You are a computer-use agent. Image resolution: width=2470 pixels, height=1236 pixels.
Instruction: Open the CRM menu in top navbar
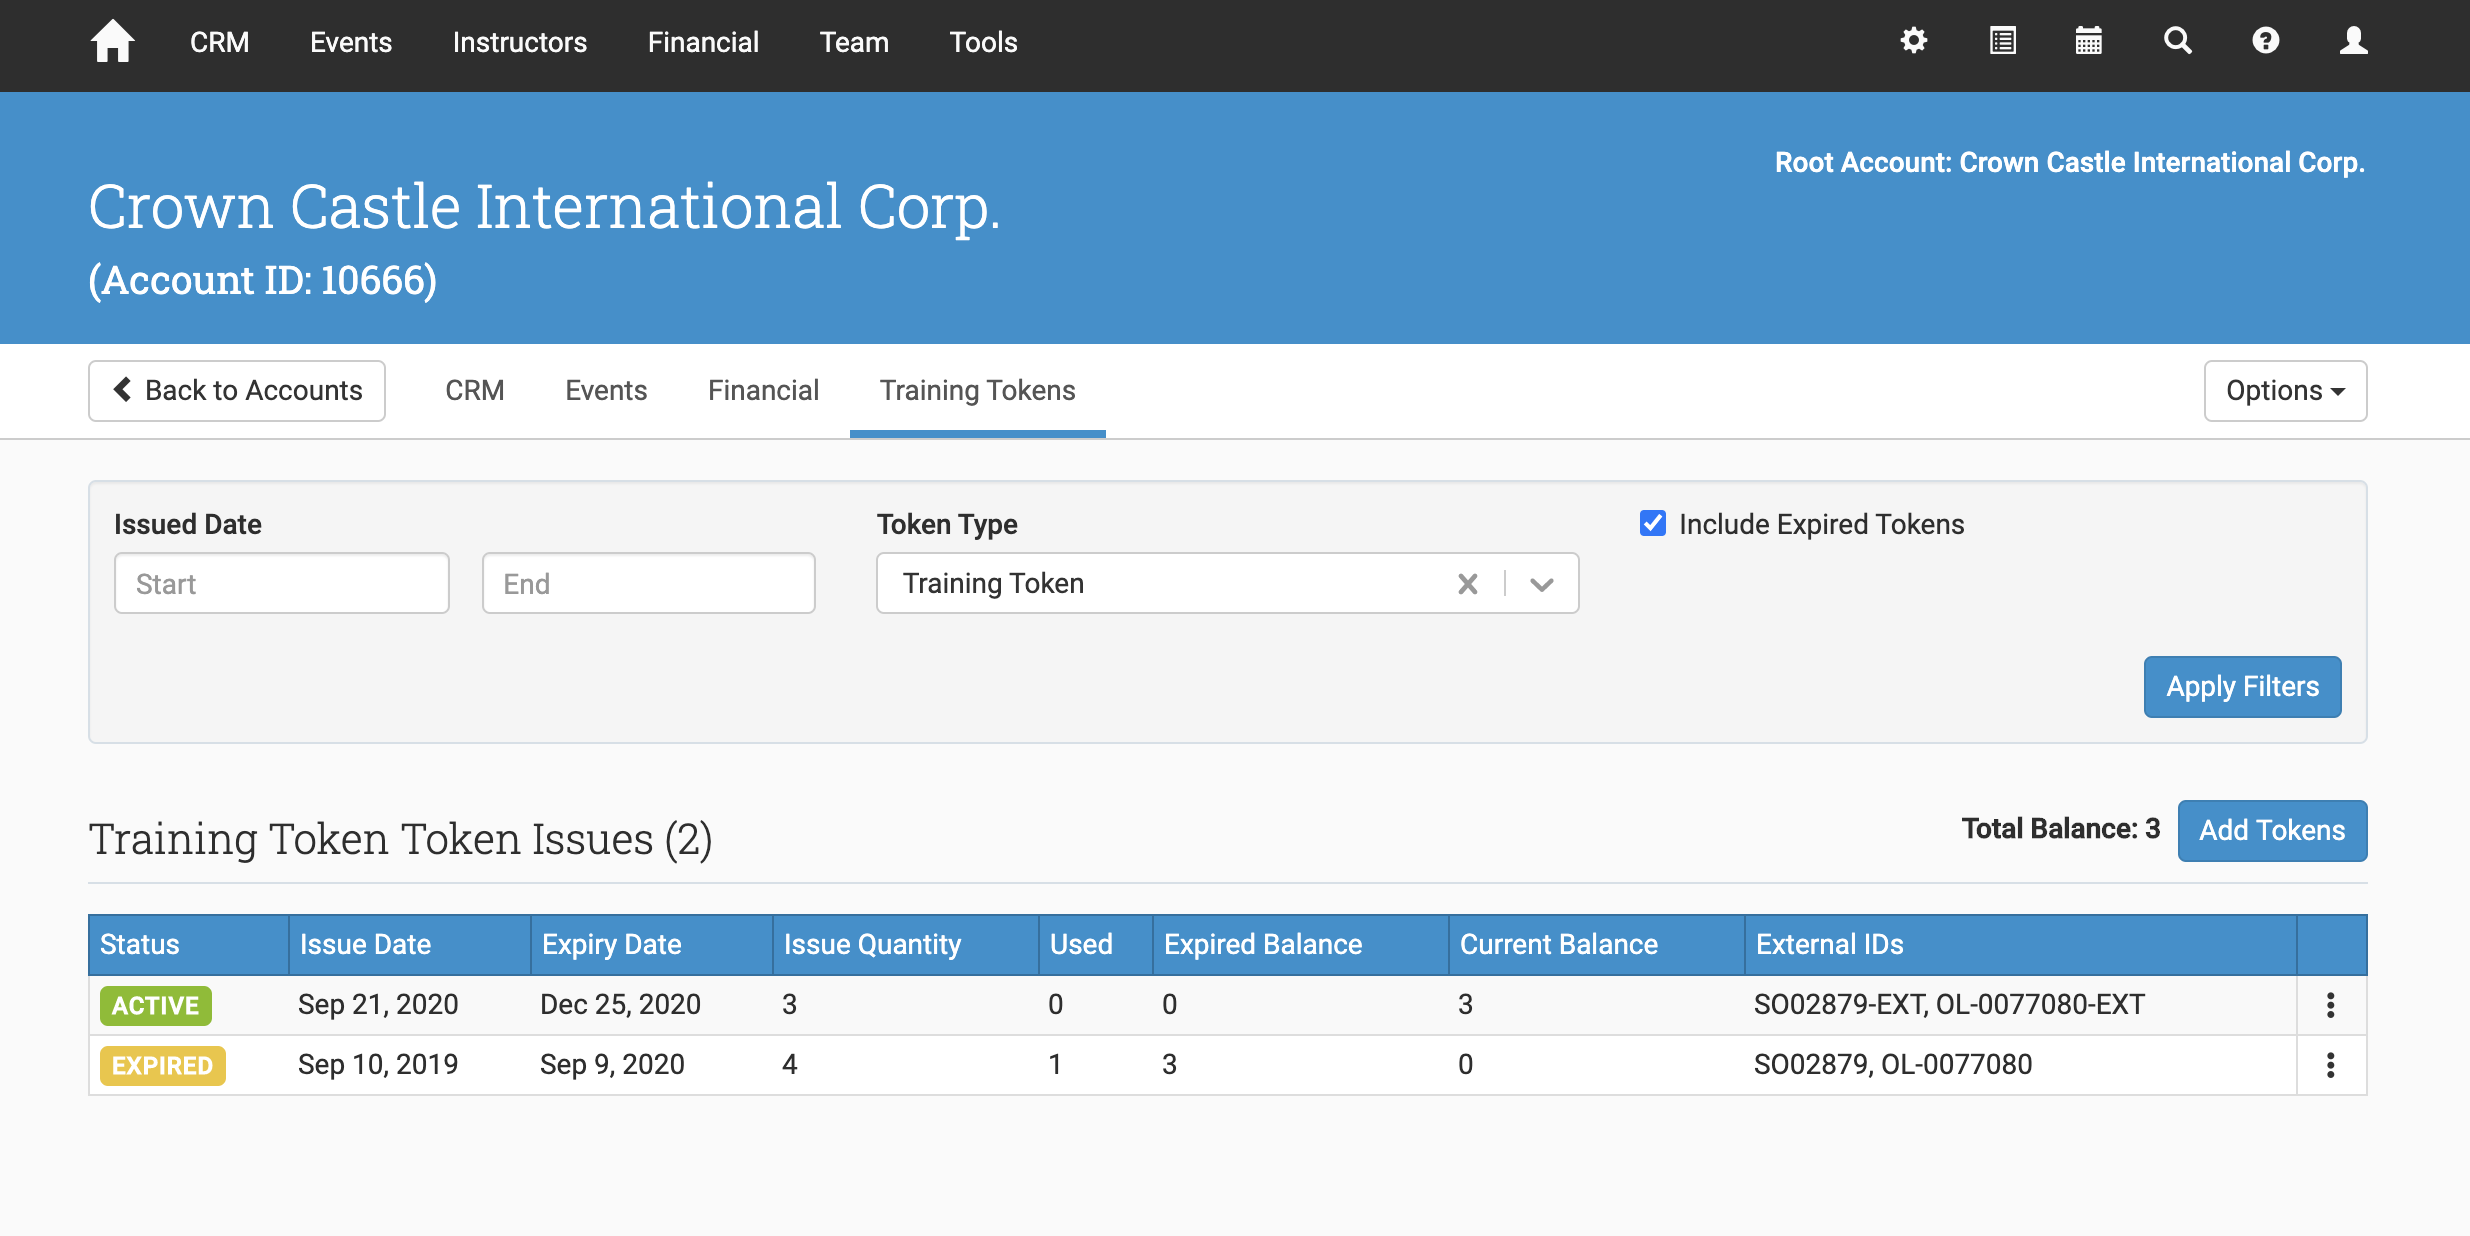220,42
